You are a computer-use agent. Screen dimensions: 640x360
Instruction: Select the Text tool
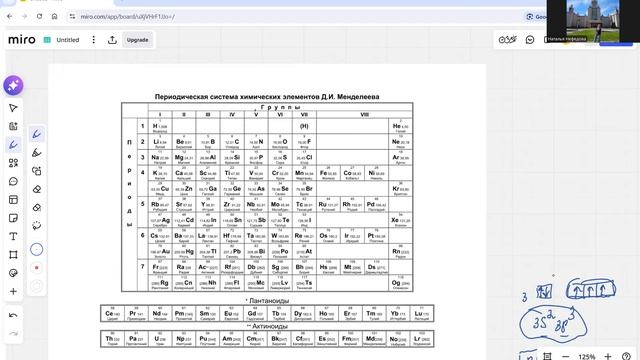click(13, 236)
